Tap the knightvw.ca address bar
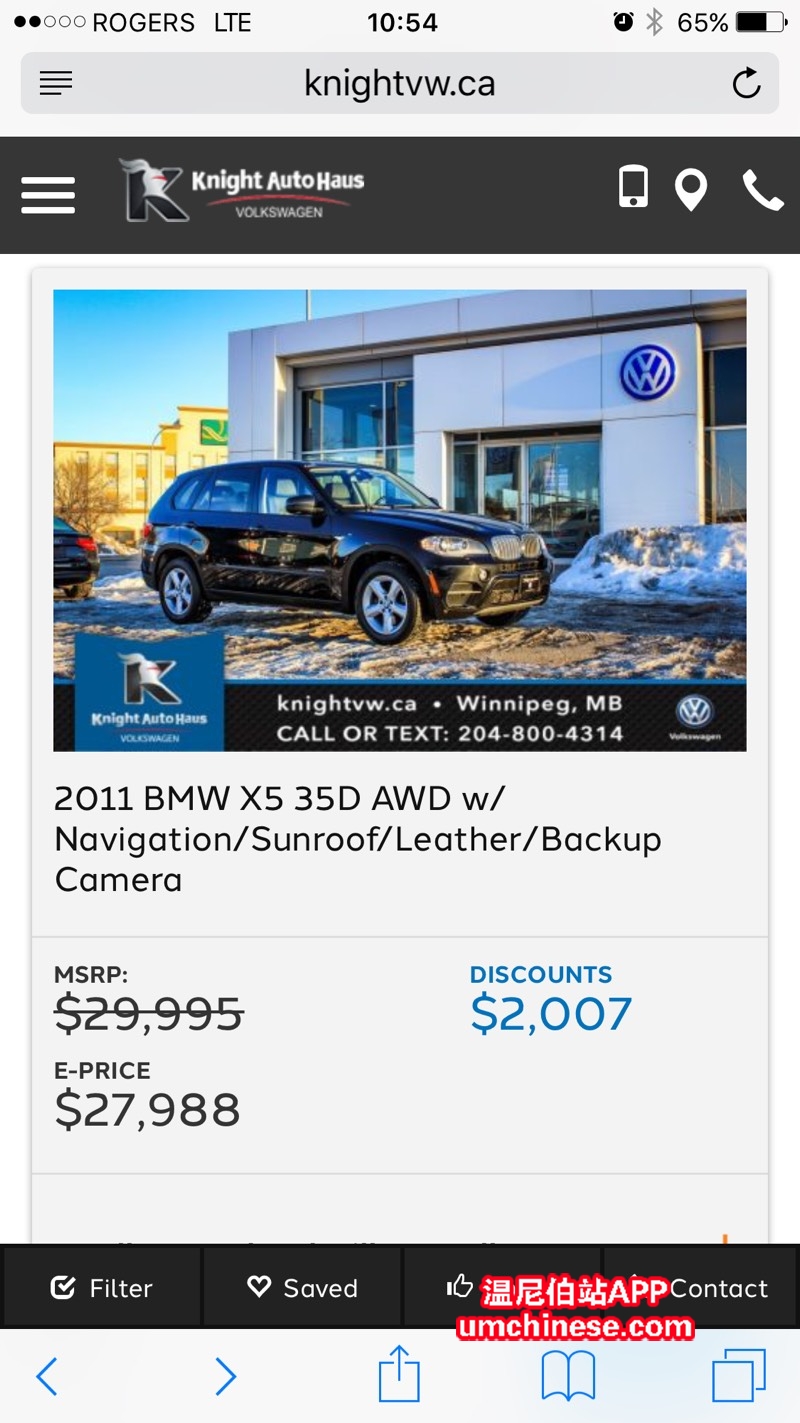The width and height of the screenshot is (800, 1423). (x=400, y=84)
